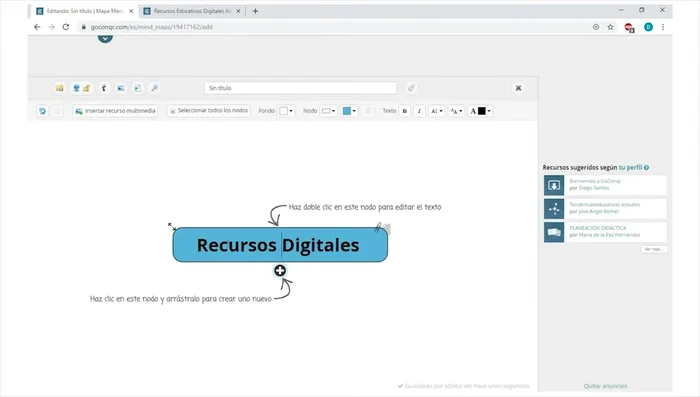The width and height of the screenshot is (700, 397).
Task: Click the diagonal resize arrow on the node
Action: 171,226
